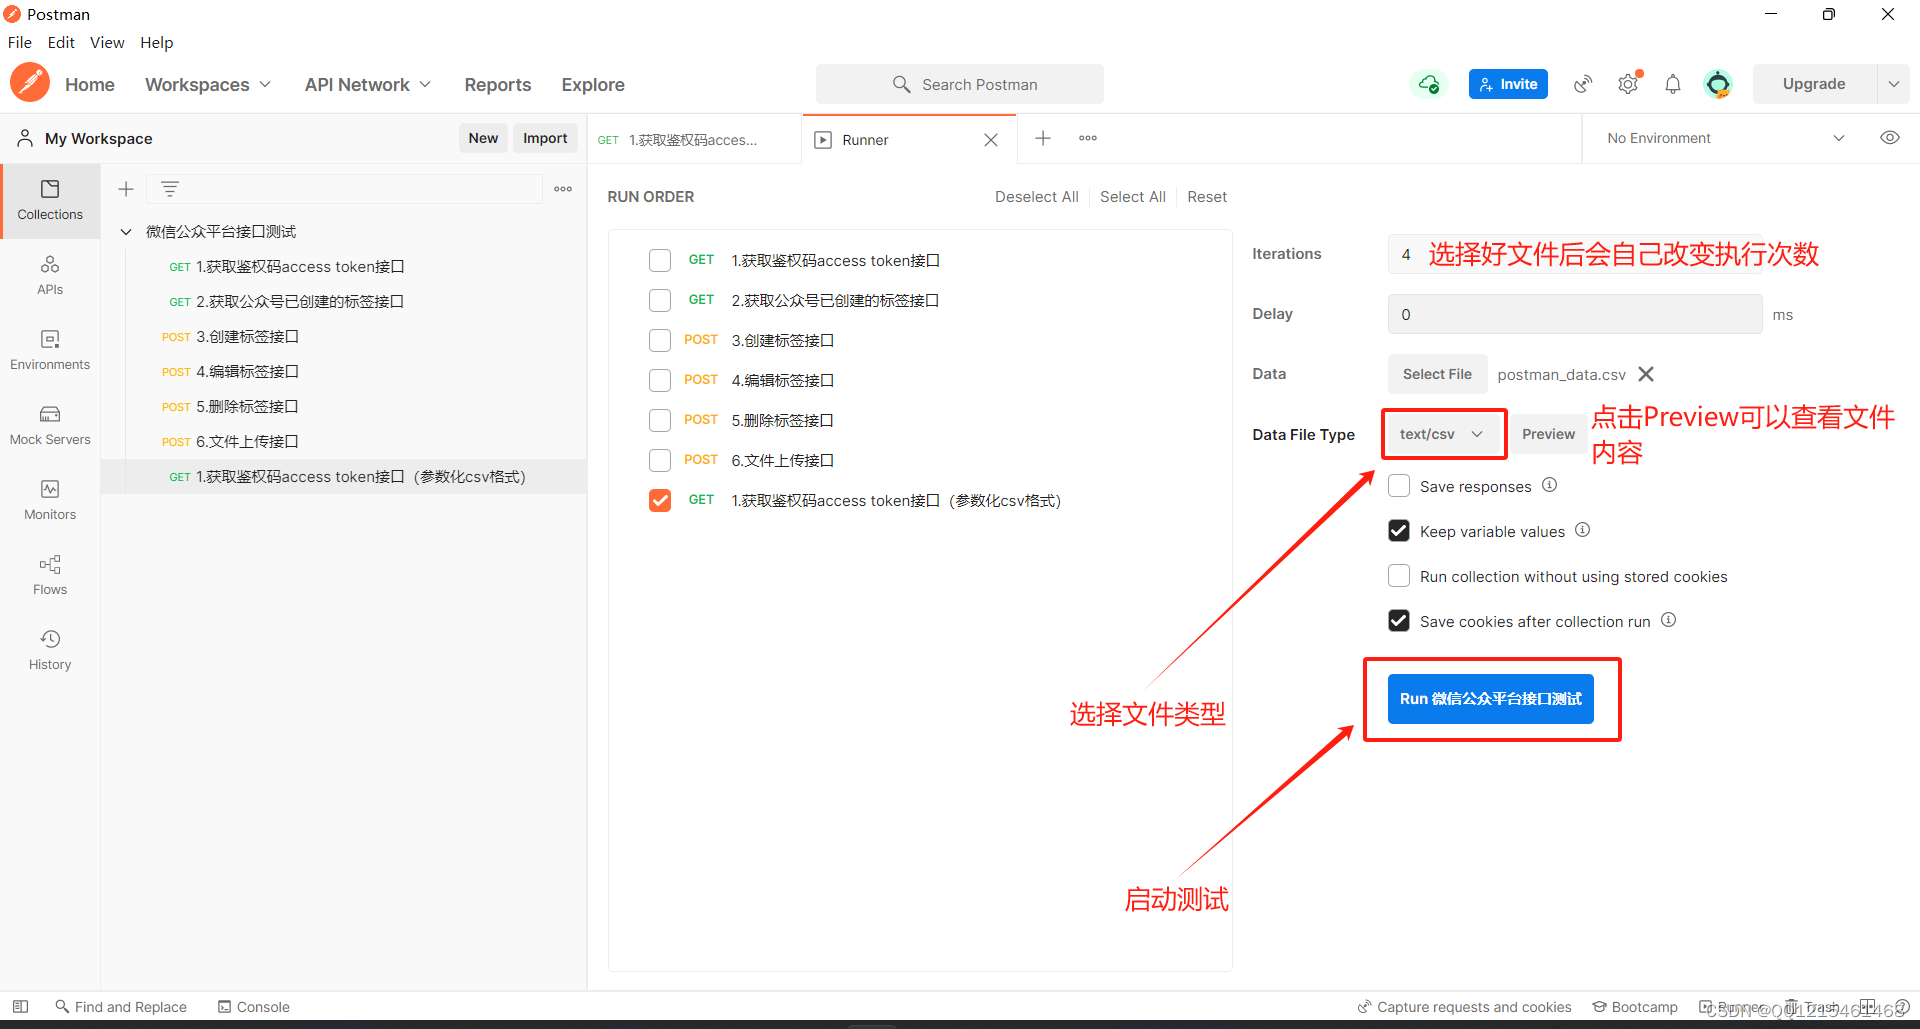The image size is (1920, 1029).
Task: Open the Upgrade dropdown arrow
Action: 1893,84
